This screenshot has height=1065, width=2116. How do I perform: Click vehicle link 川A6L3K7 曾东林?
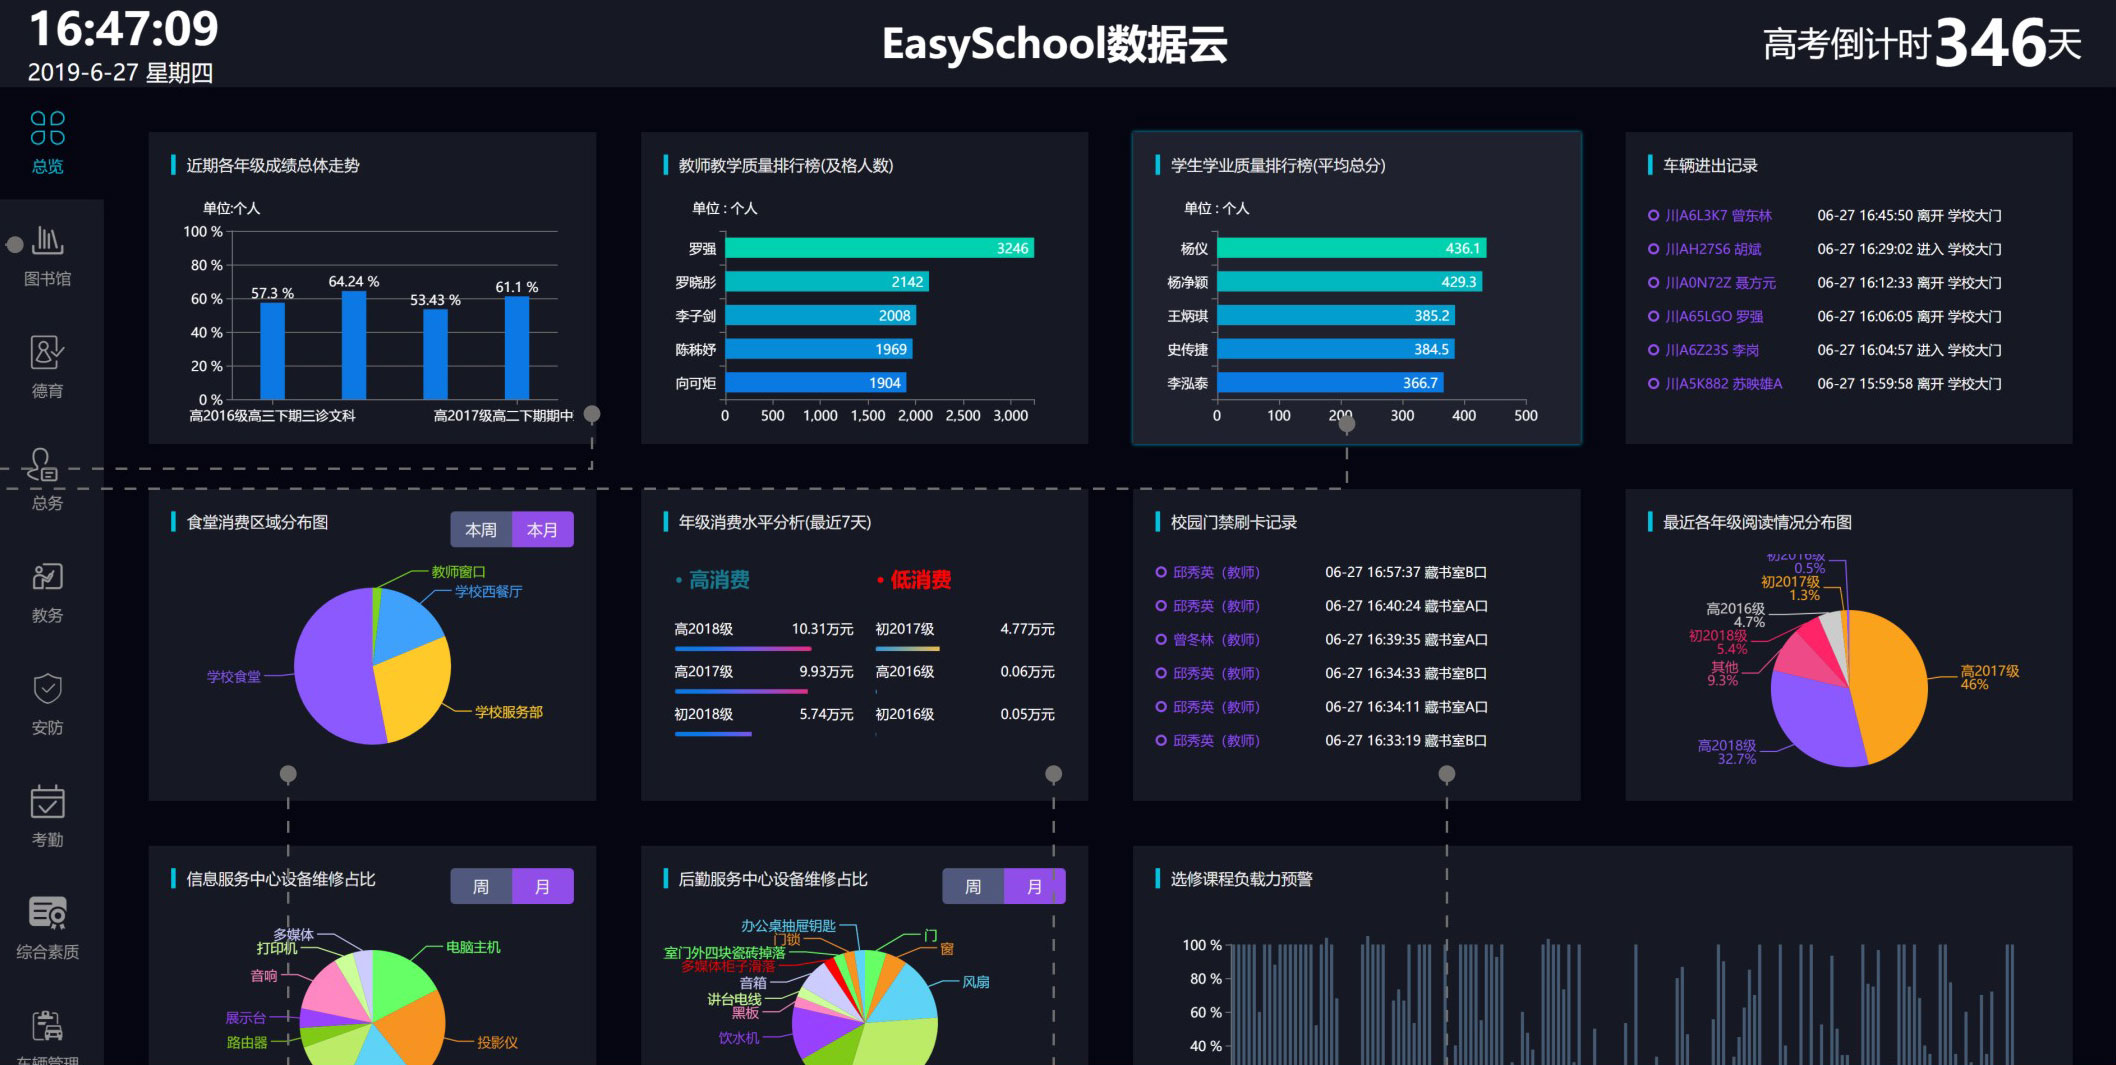1718,214
